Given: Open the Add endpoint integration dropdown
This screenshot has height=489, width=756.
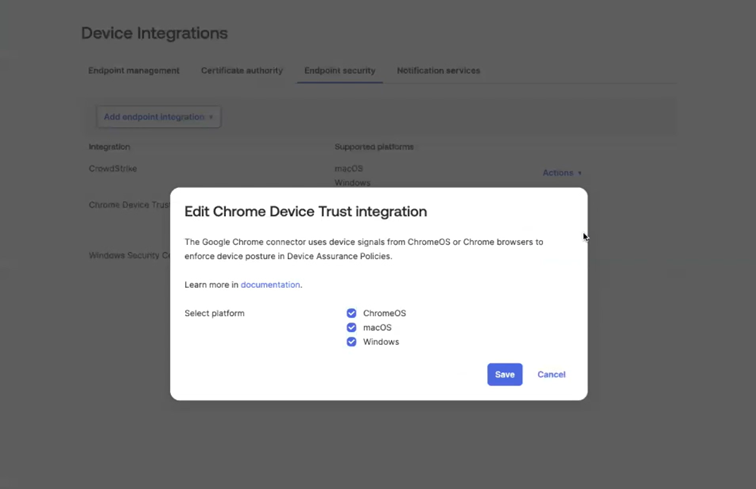Looking at the screenshot, I should click(x=158, y=117).
